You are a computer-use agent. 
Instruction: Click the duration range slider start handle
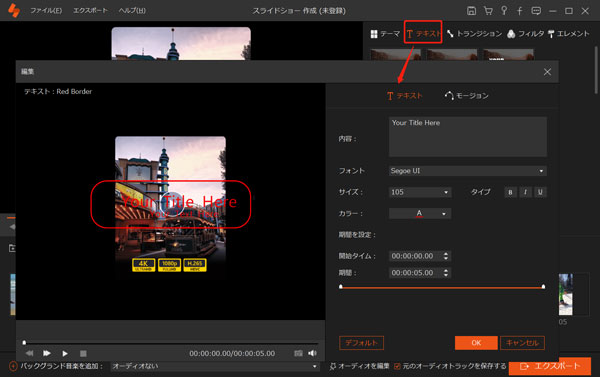click(x=341, y=286)
